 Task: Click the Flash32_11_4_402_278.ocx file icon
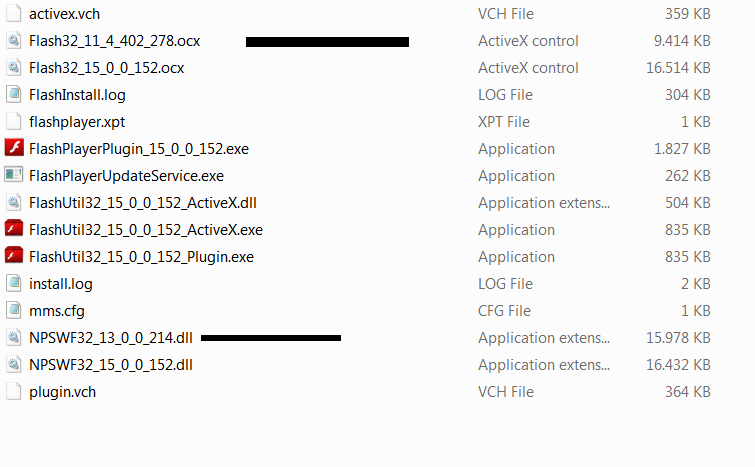[13, 40]
